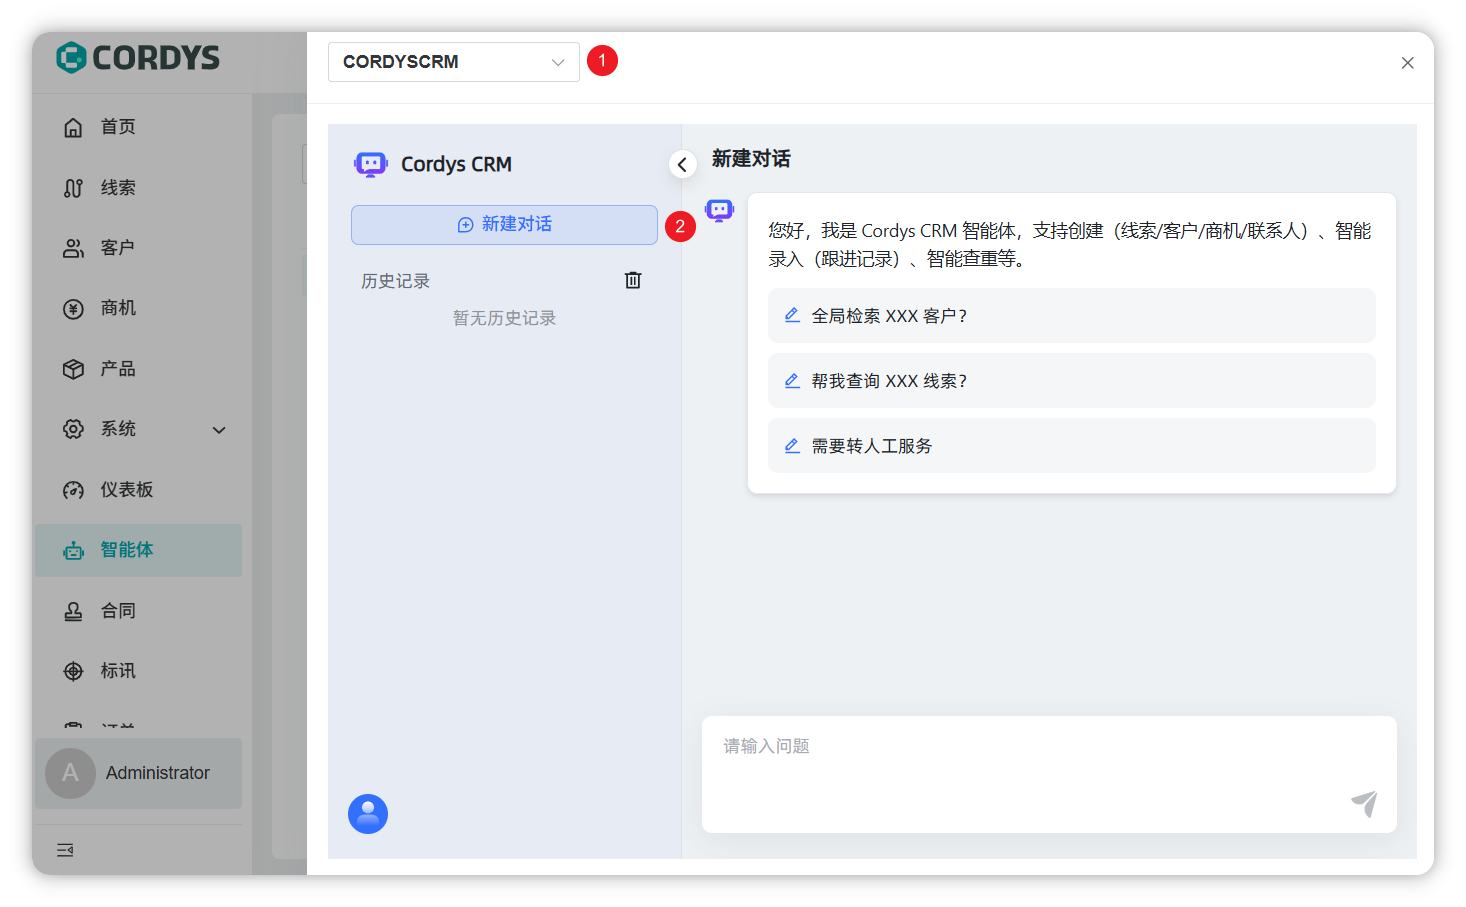The width and height of the screenshot is (1466, 907).
Task: Click the Administrator avatar
Action: coord(70,773)
